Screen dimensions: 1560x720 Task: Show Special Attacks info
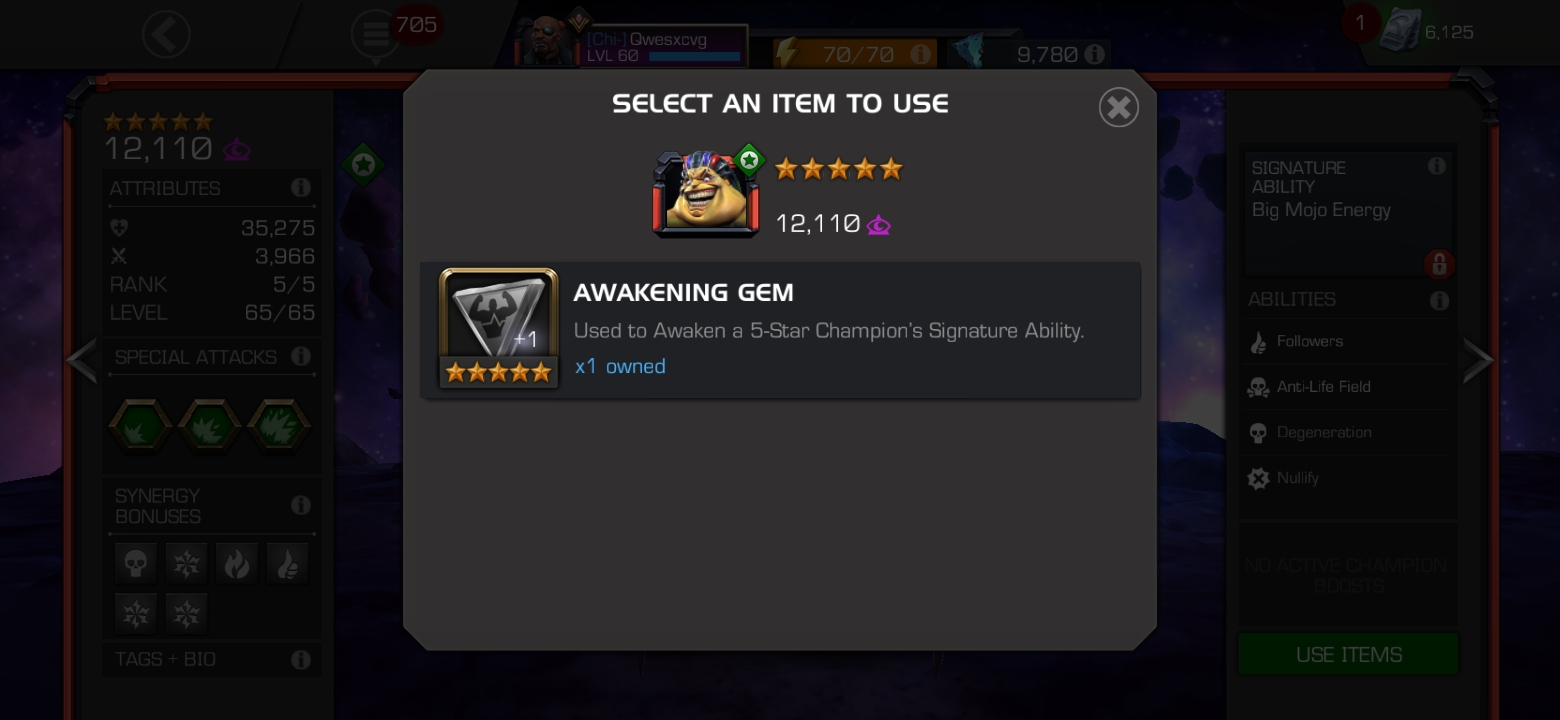click(x=300, y=357)
